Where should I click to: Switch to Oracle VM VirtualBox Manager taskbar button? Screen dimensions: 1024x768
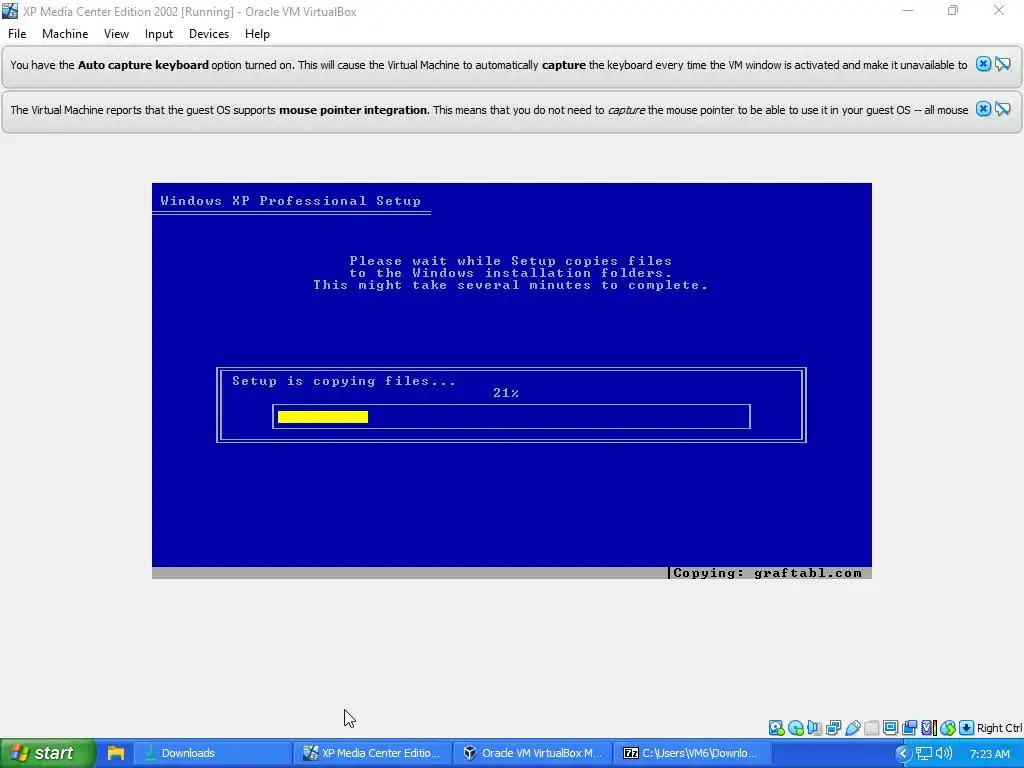pos(532,753)
